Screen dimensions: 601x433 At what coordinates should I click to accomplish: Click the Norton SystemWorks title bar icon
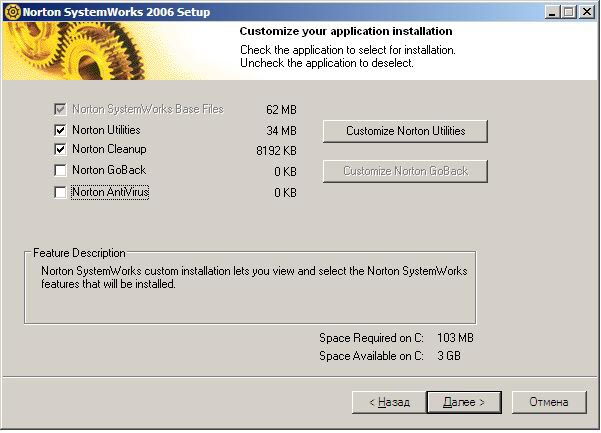tap(12, 12)
